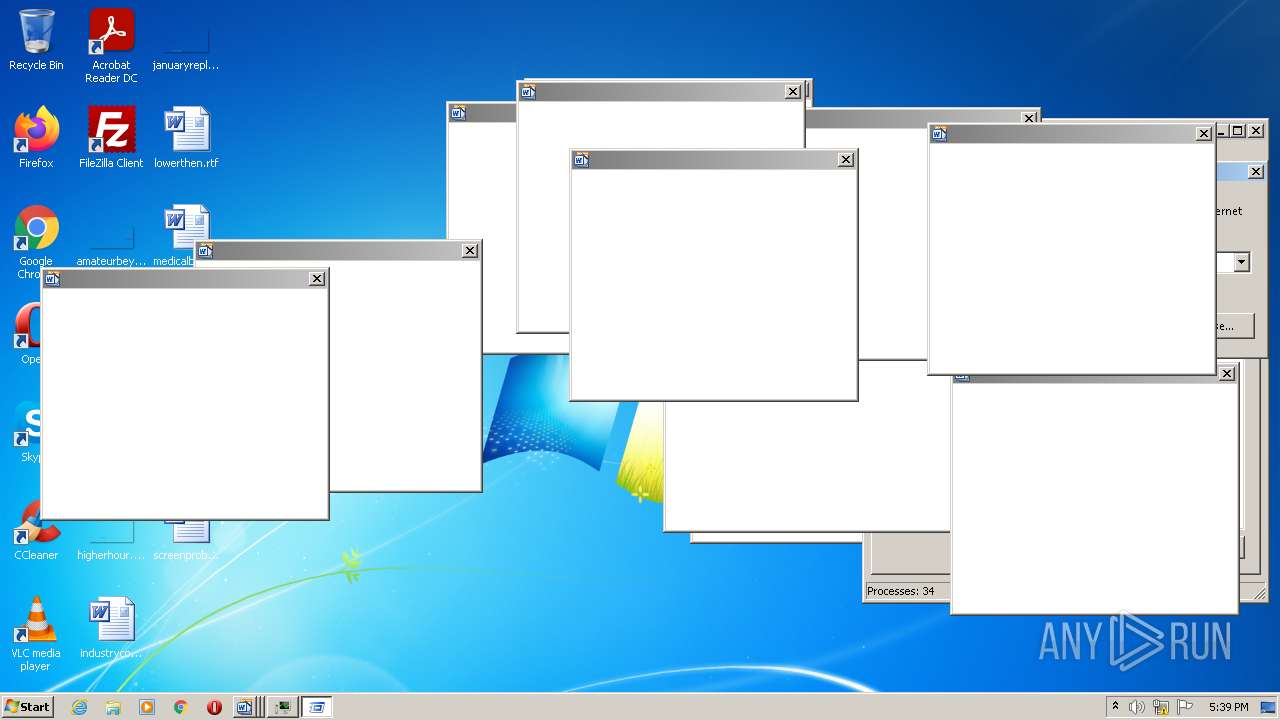Image resolution: width=1280 pixels, height=720 pixels.
Task: Open Windows Explorer from the taskbar
Action: pos(113,707)
